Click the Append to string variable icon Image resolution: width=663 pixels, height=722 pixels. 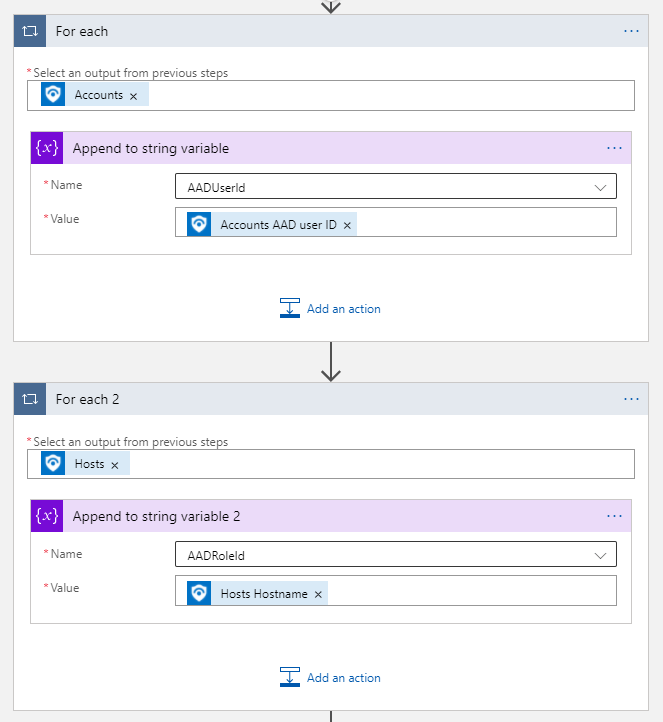pos(47,148)
